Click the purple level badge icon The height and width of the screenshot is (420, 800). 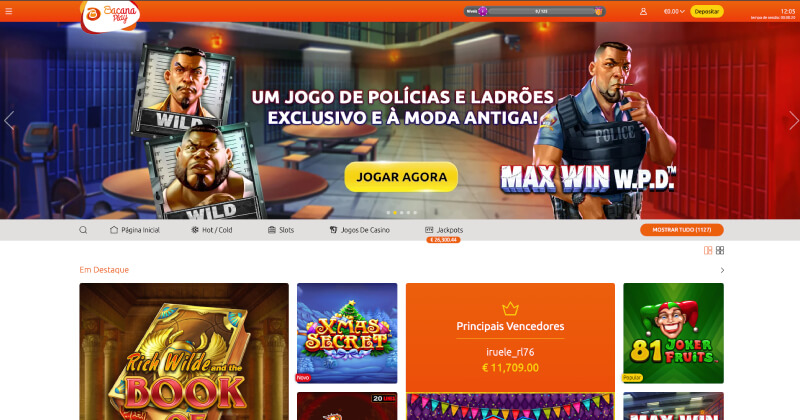point(483,11)
